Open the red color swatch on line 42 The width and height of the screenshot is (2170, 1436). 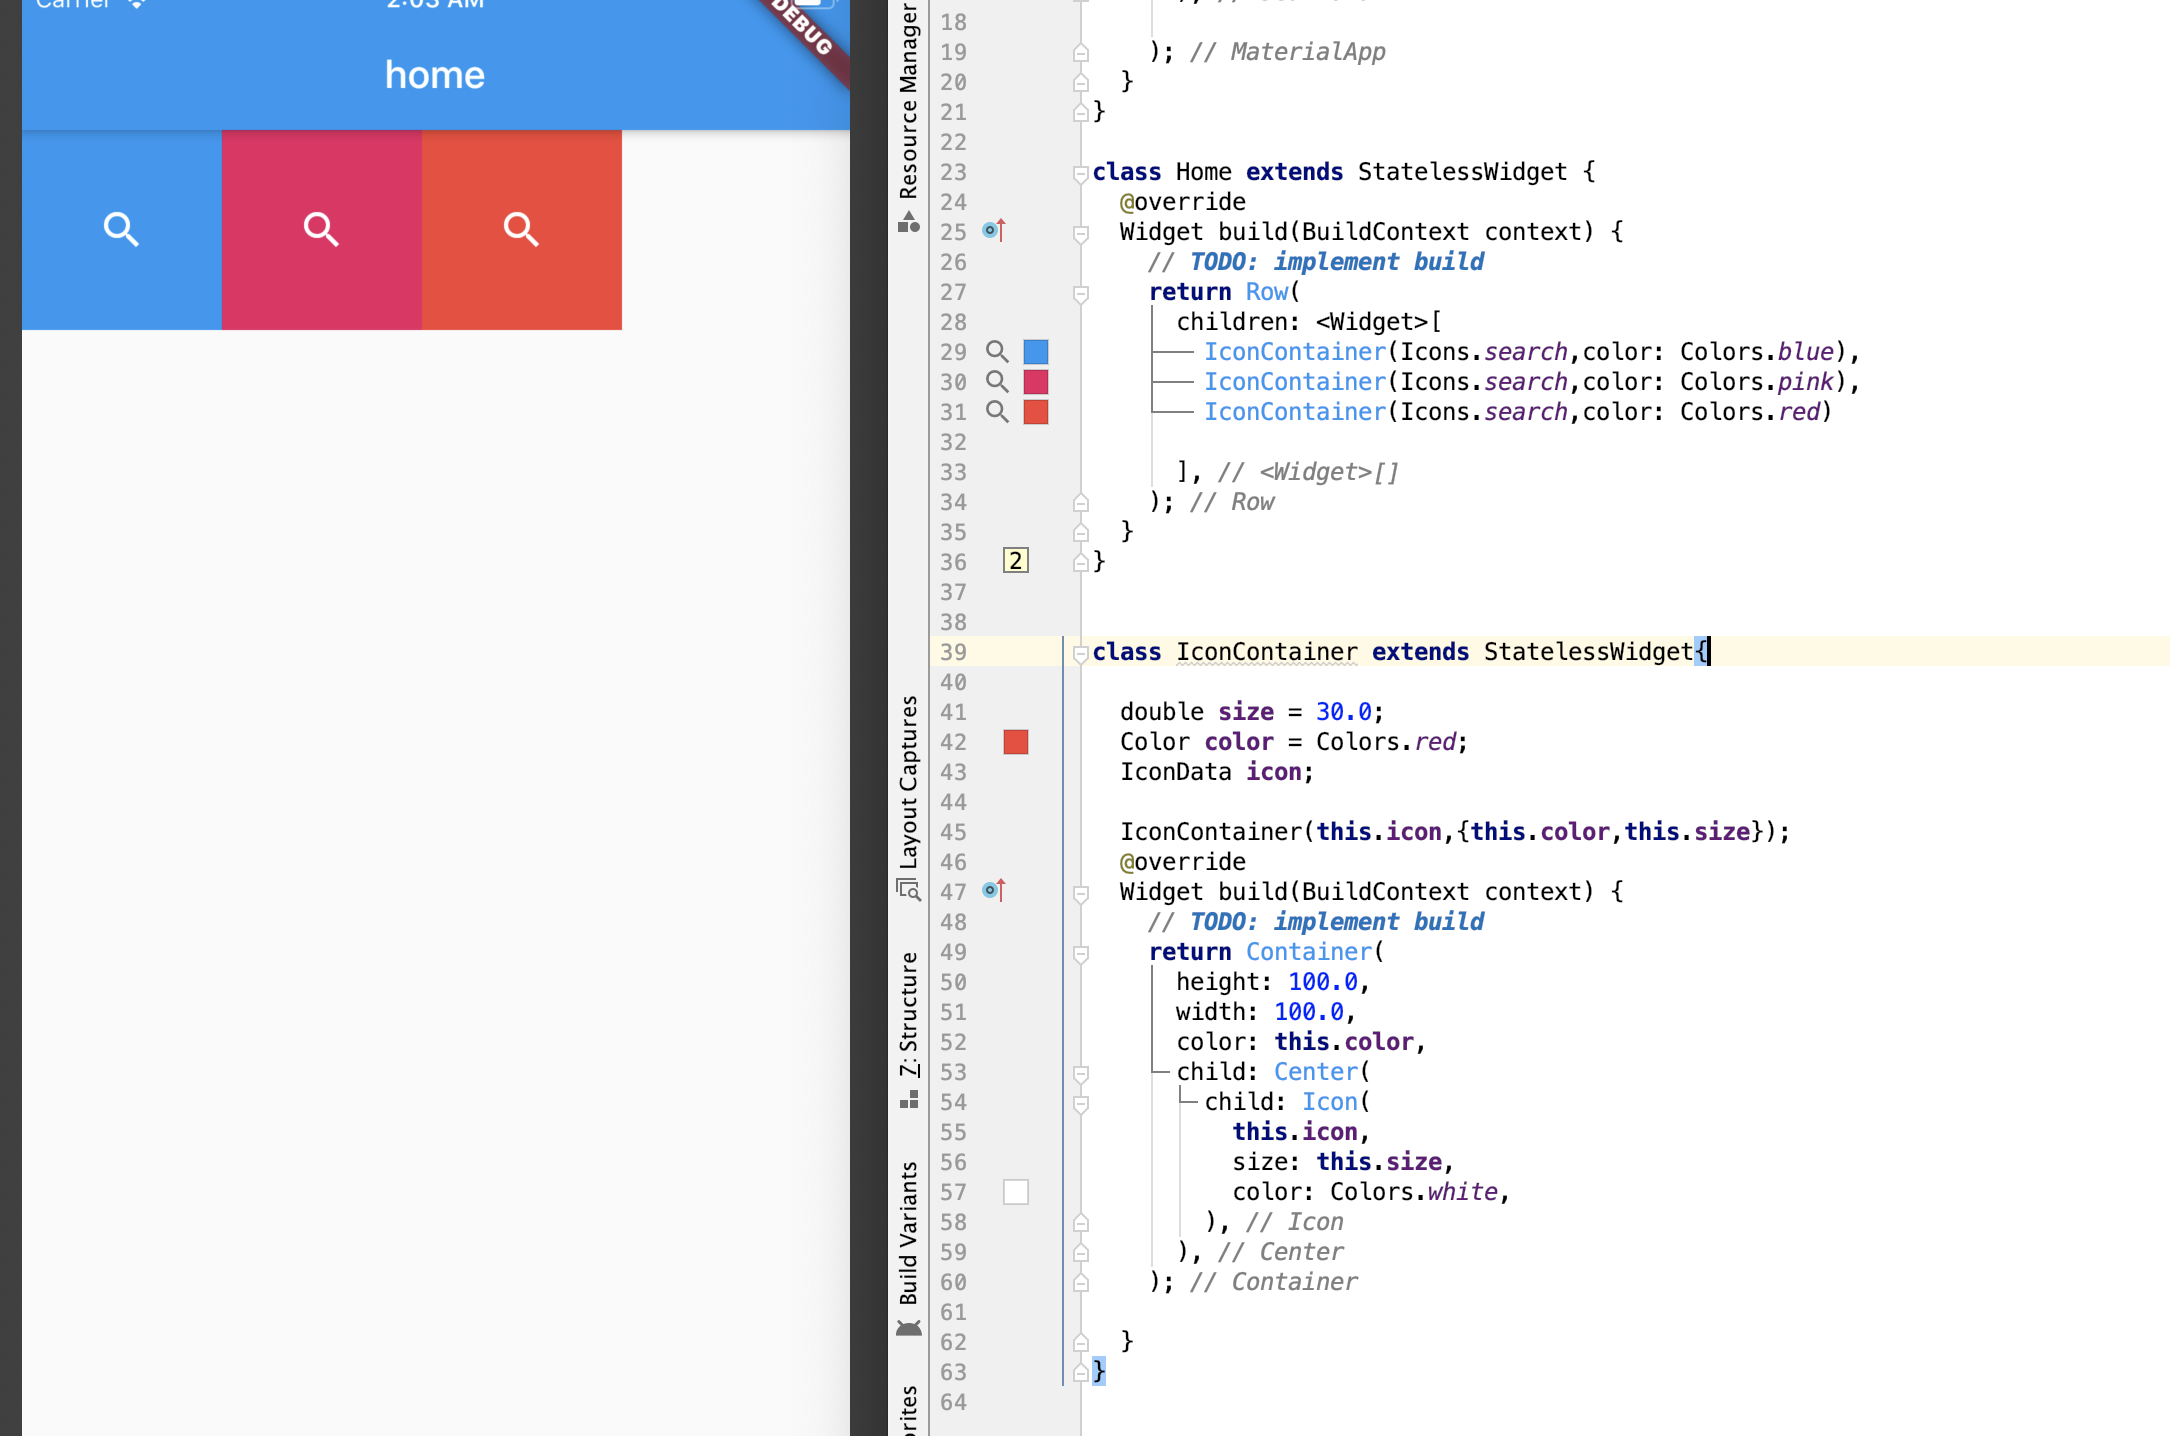pos(1016,742)
